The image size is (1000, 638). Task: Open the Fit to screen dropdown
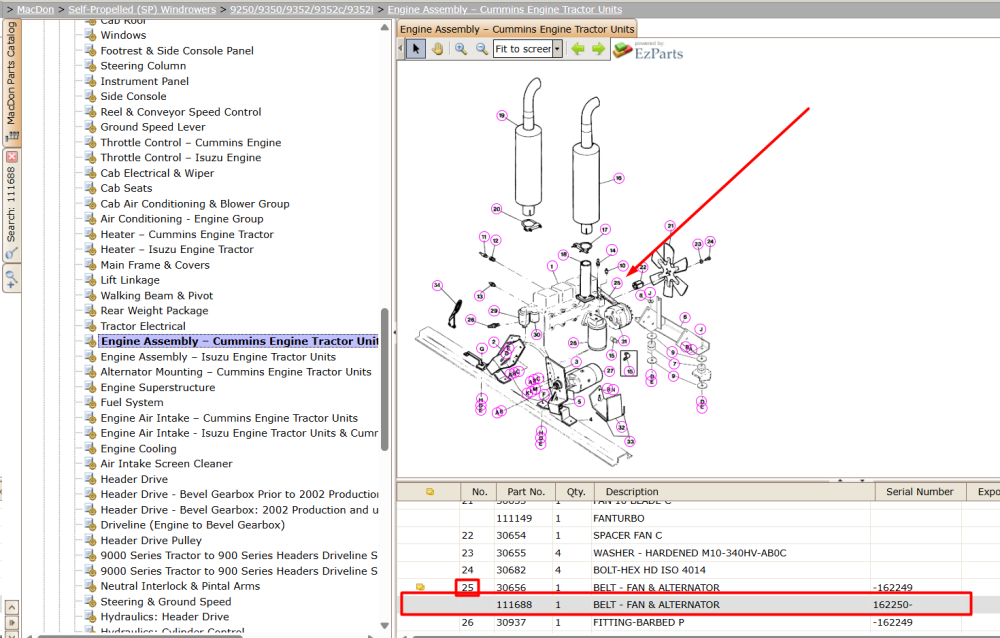pyautogui.click(x=557, y=49)
